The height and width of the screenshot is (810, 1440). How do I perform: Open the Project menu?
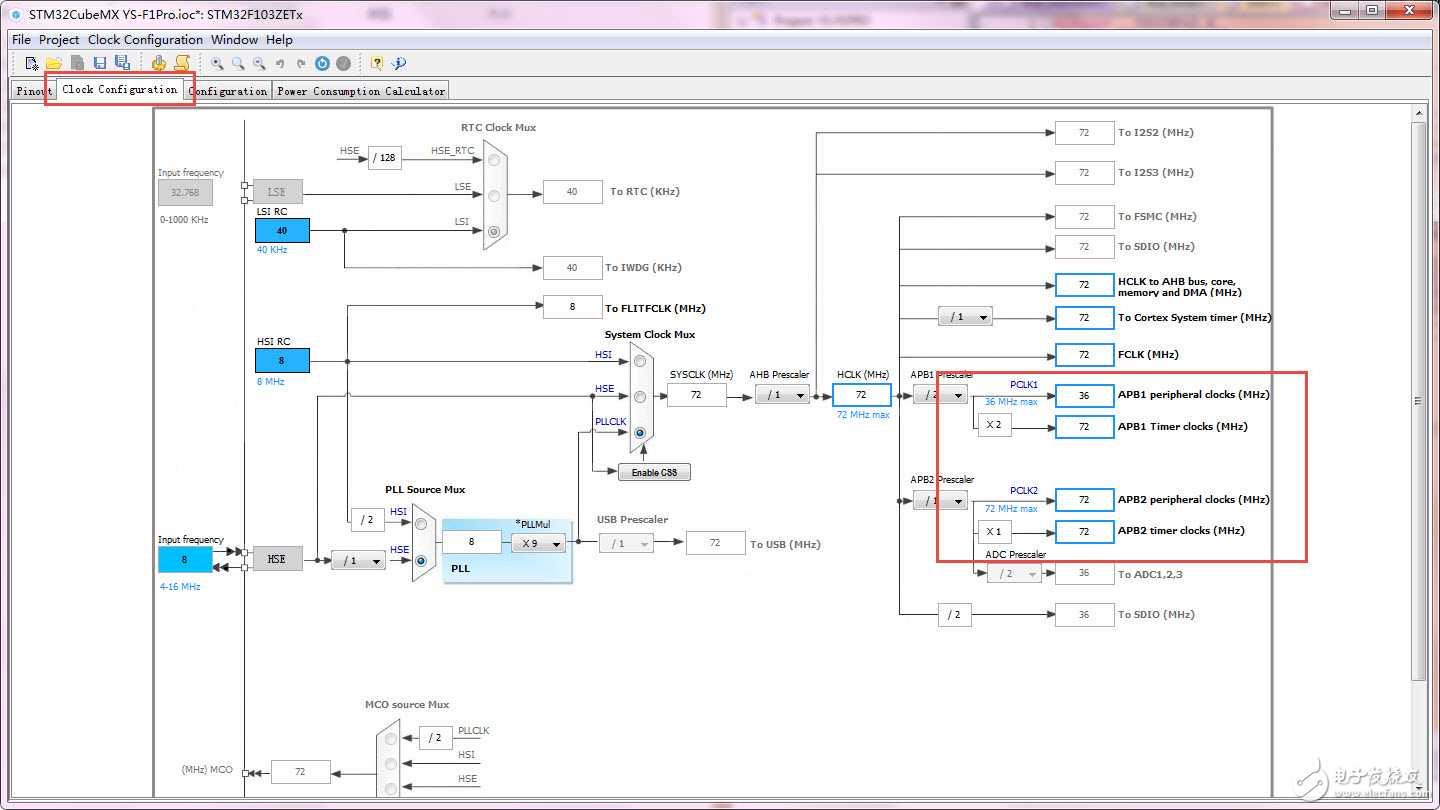click(x=59, y=40)
